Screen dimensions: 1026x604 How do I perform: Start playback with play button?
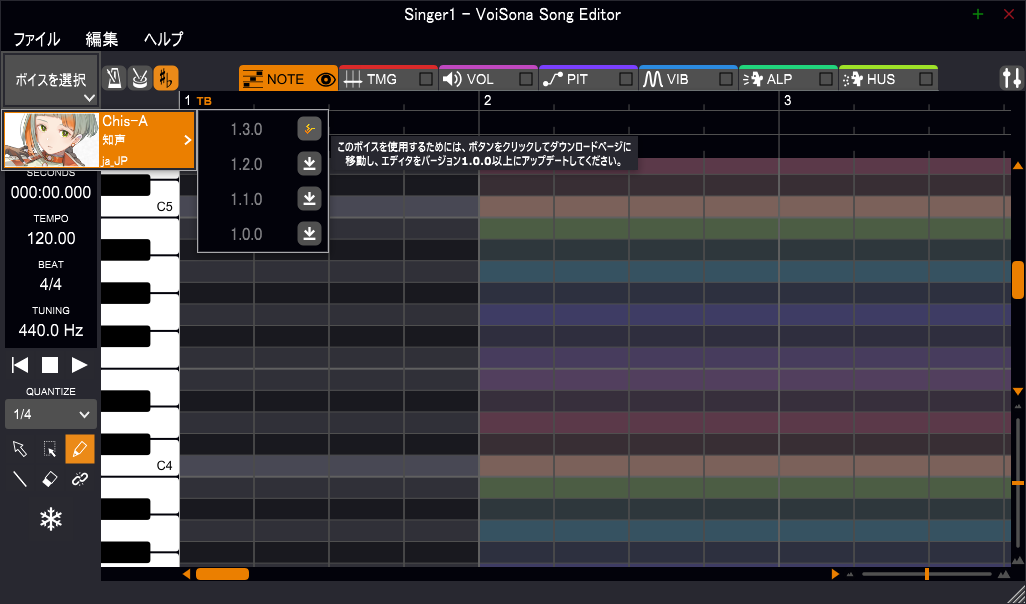click(x=80, y=365)
